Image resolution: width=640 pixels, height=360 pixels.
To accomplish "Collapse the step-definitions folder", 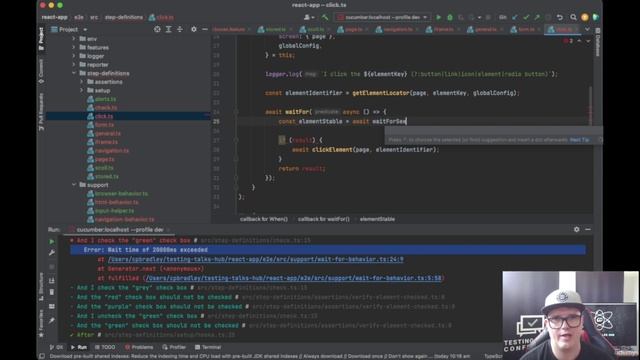I will [74, 73].
